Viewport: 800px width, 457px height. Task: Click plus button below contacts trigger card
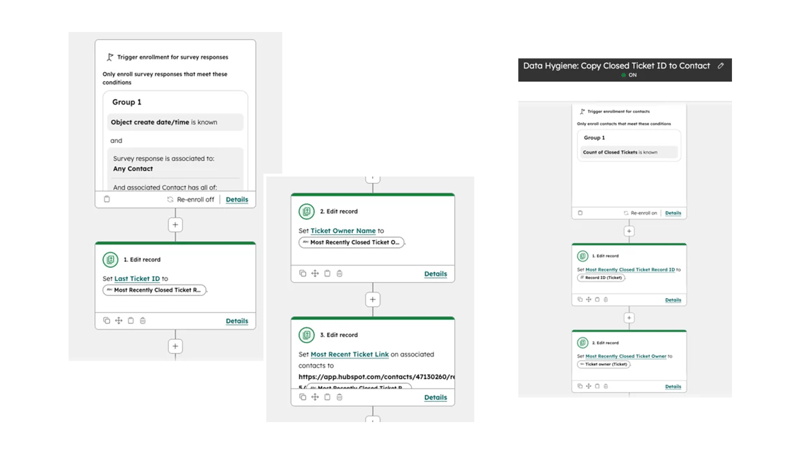tap(629, 231)
